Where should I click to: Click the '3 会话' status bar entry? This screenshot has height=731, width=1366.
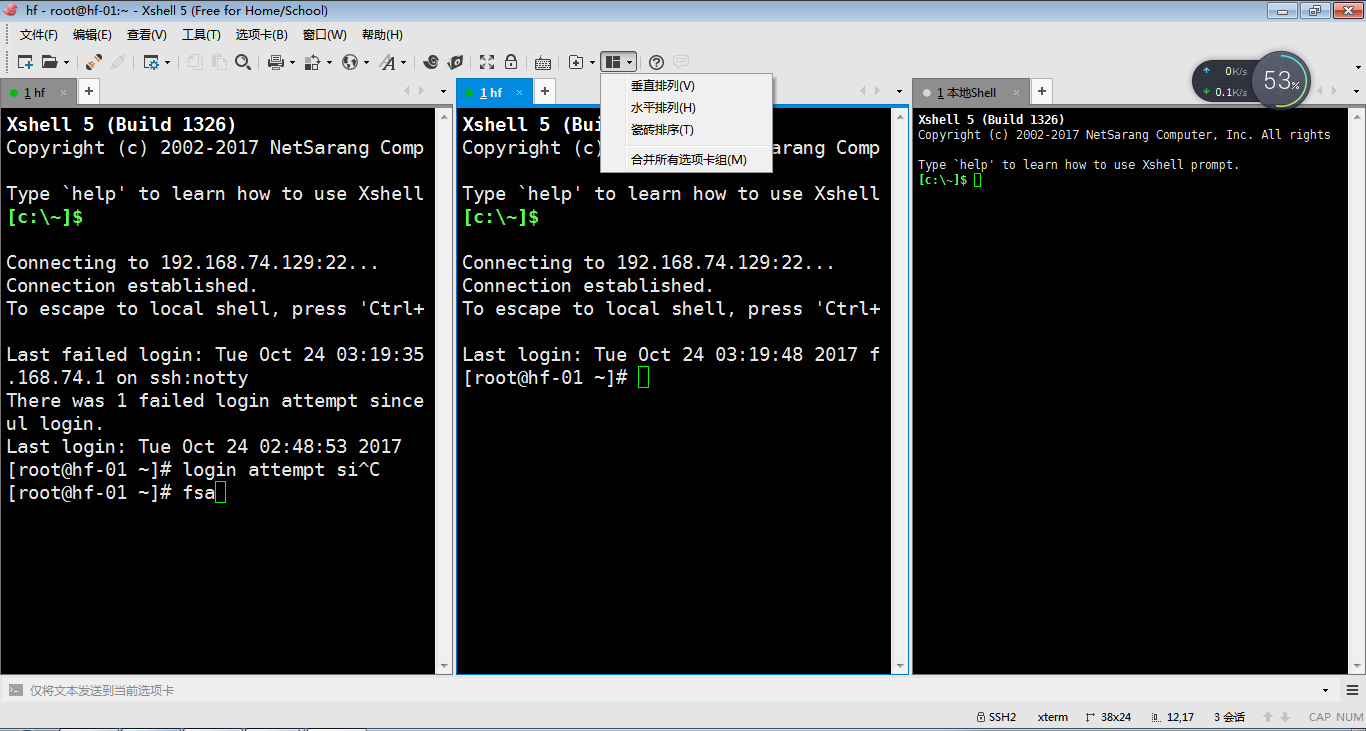click(x=1229, y=717)
